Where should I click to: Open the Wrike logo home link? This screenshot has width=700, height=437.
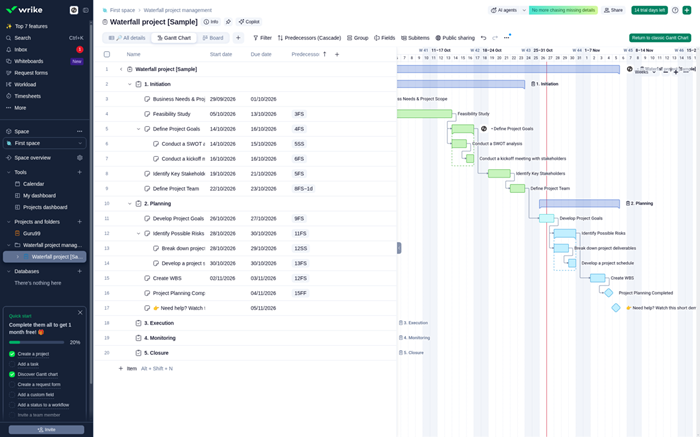point(25,10)
